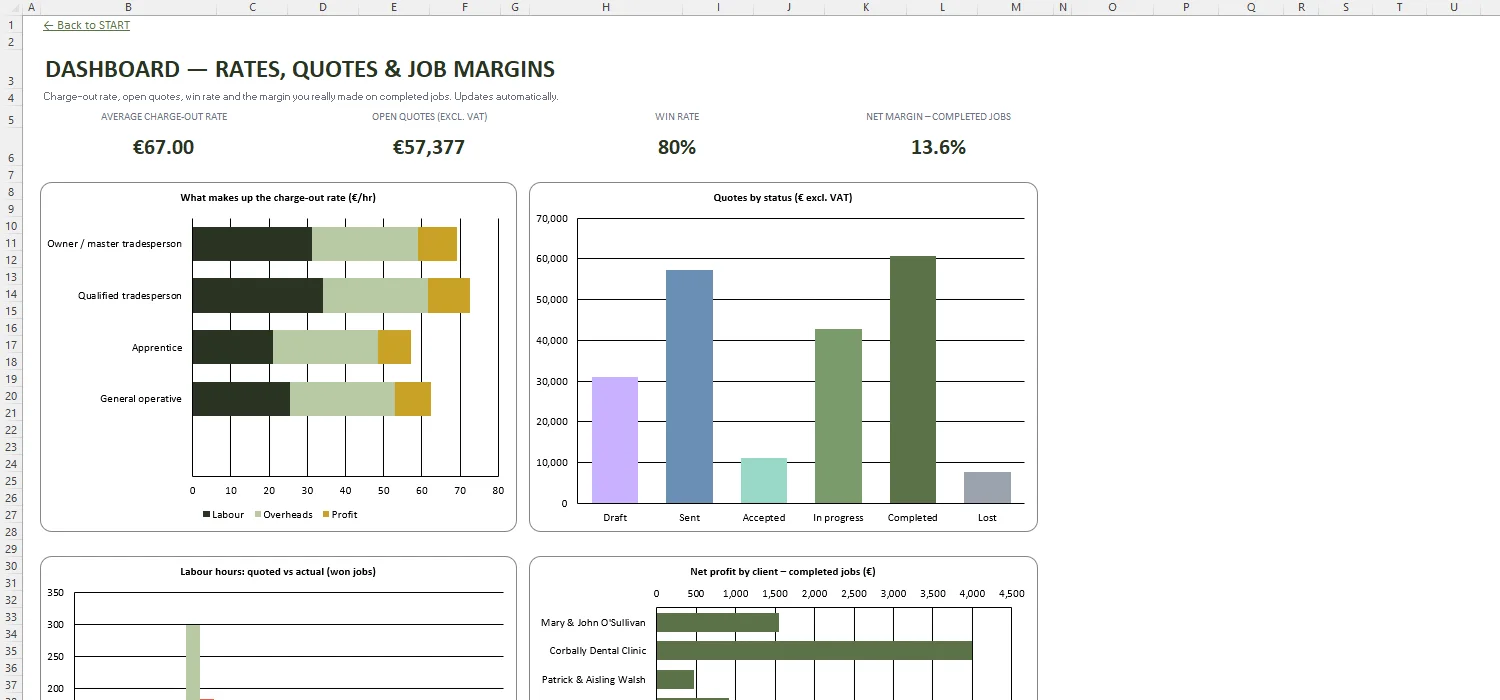Click the dashboard title 'RATES, QUOTES & JOB MARGINS'

point(385,69)
